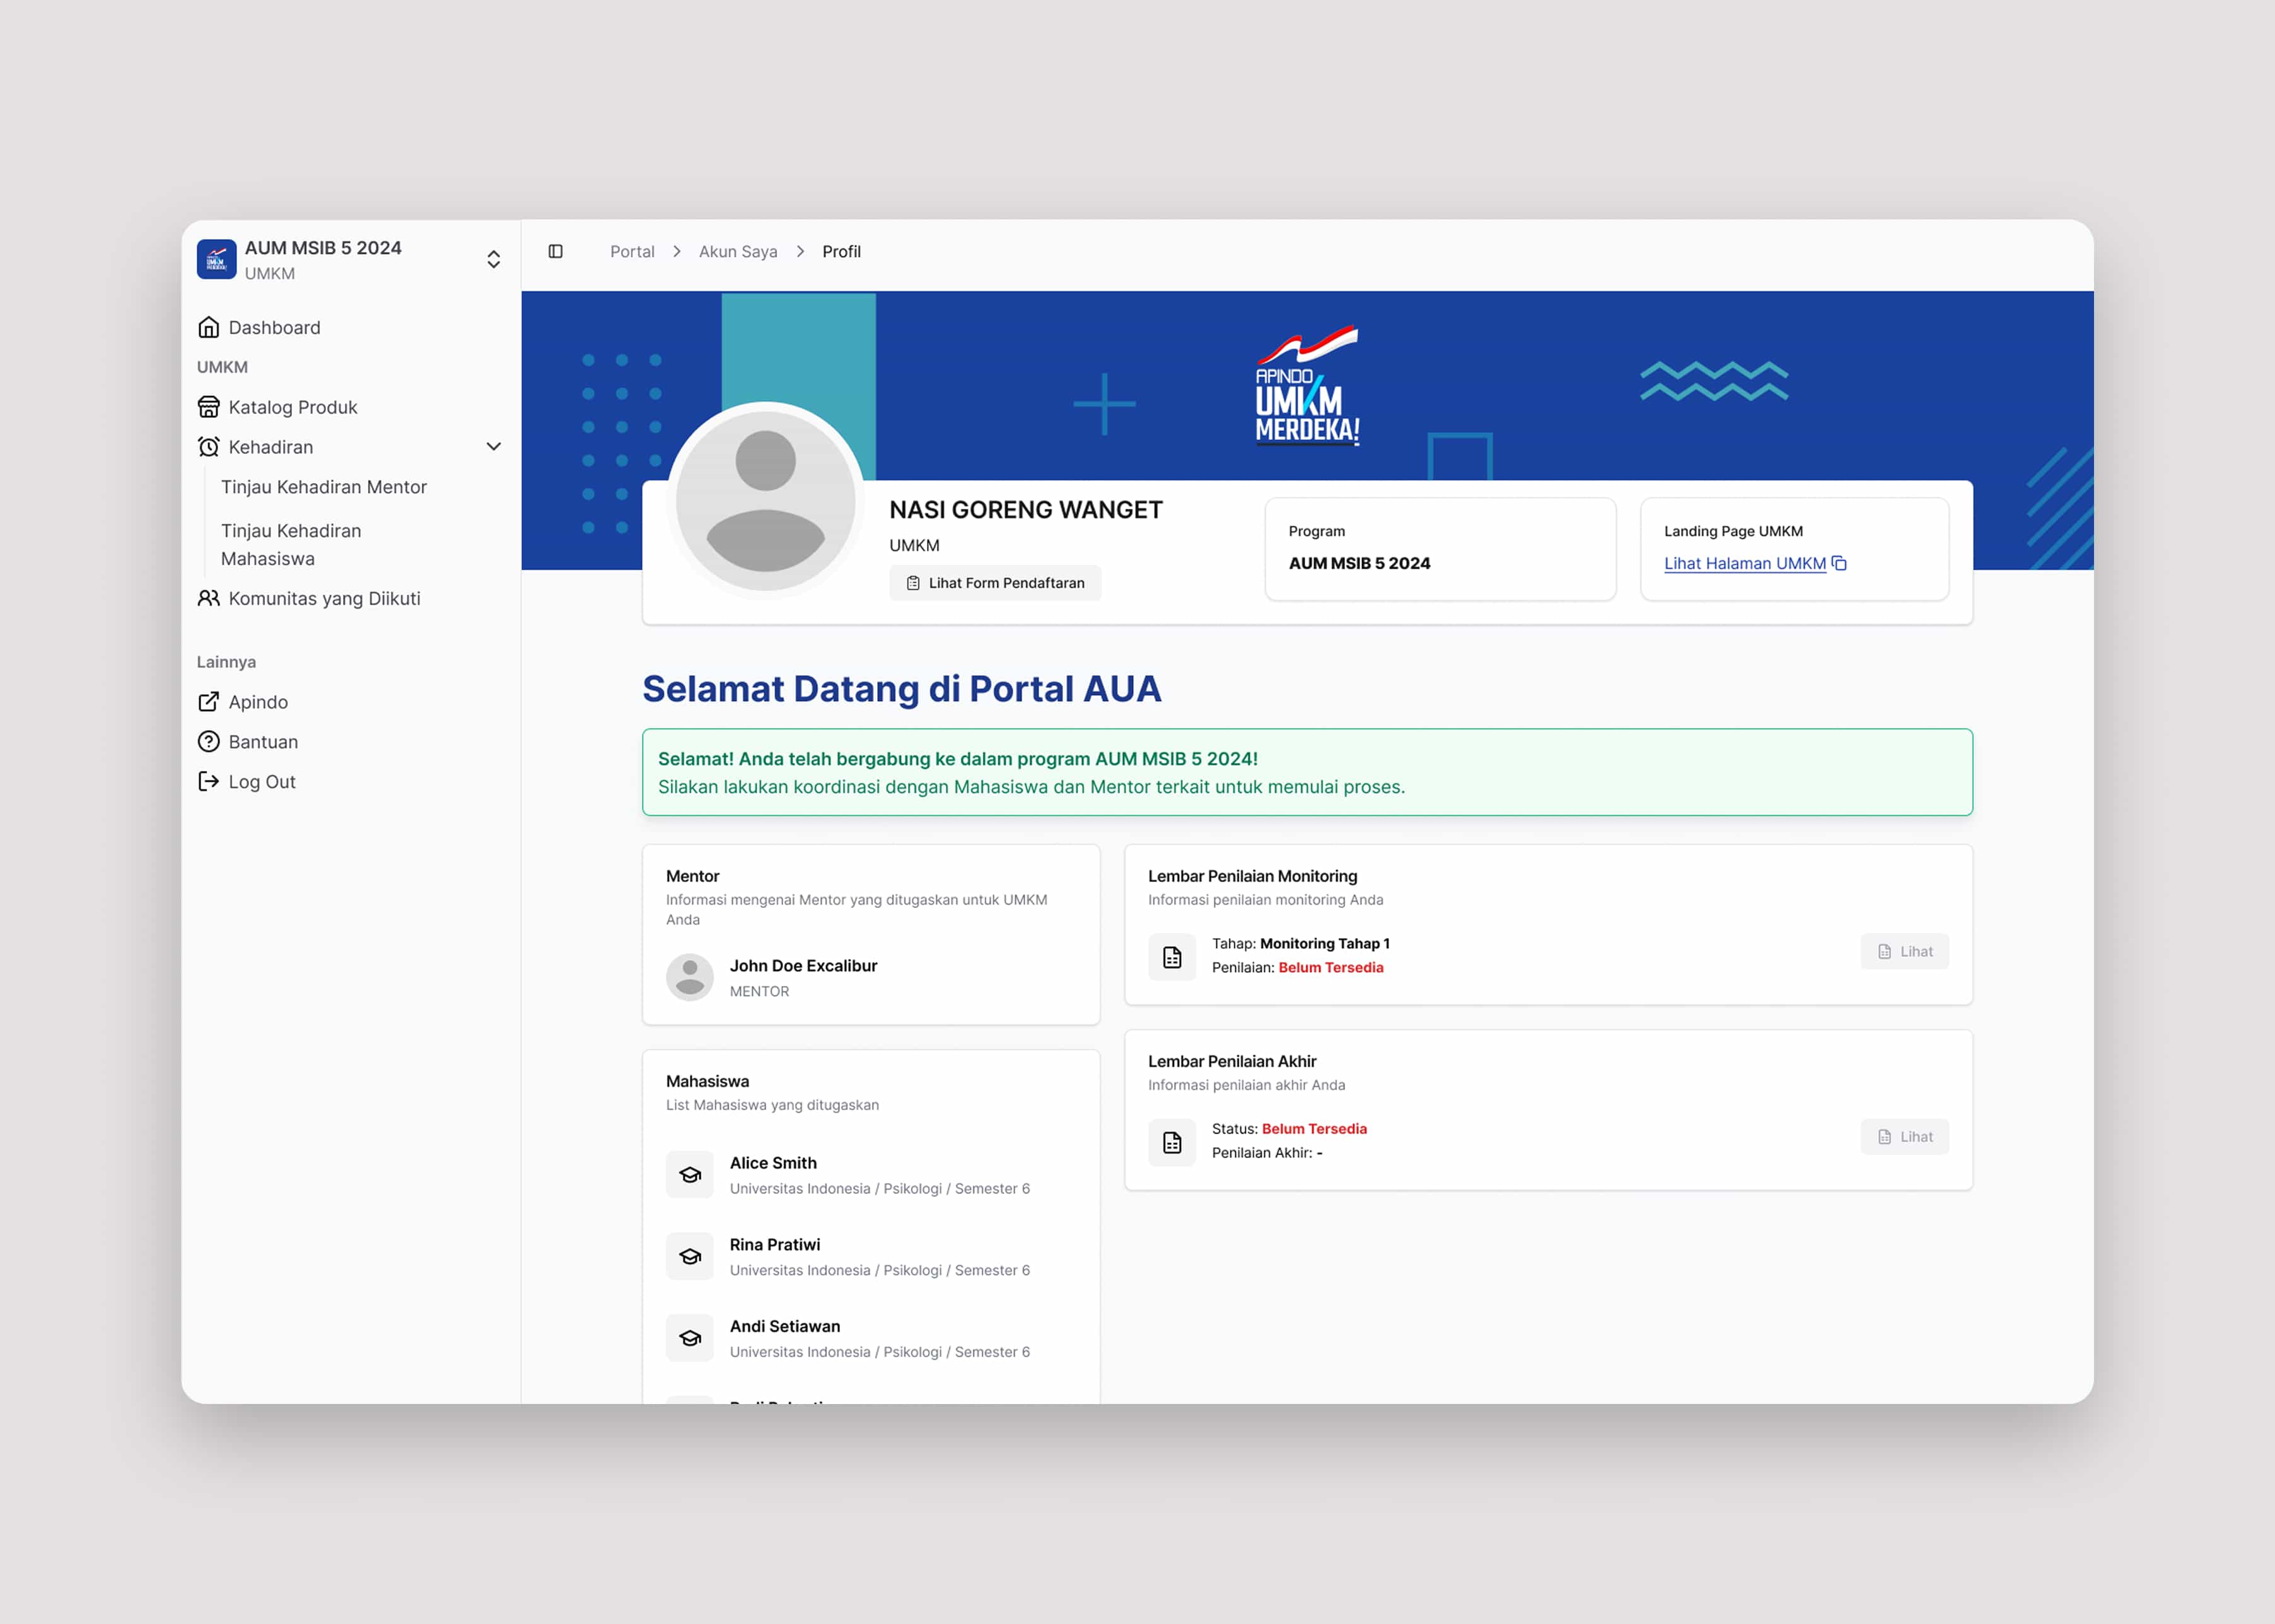
Task: Click the John Doe Excalibur mentor avatar
Action: (690, 977)
